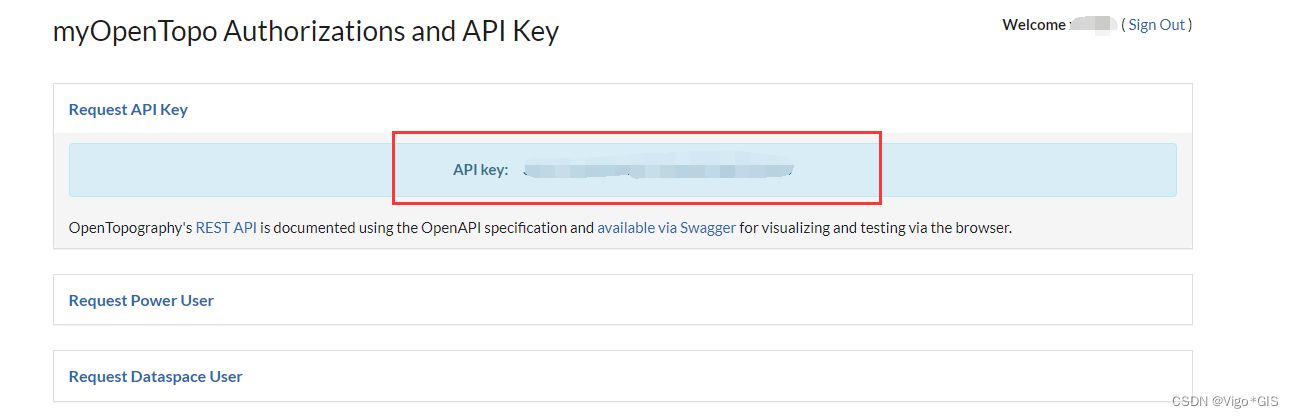The image size is (1294, 418).
Task: Click 'OpenTopography's' at start of description
Action: tap(130, 227)
